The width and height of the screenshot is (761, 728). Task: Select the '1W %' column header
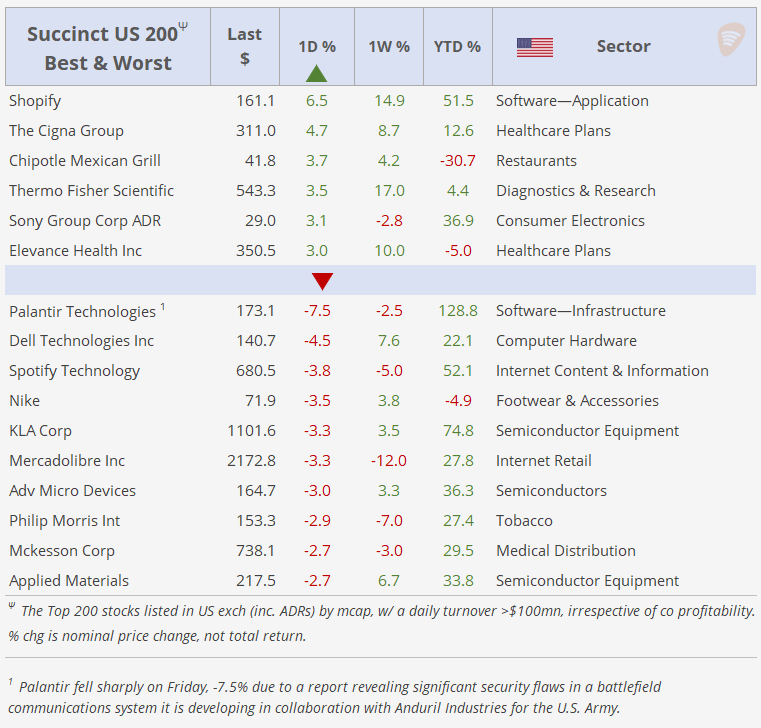click(389, 47)
